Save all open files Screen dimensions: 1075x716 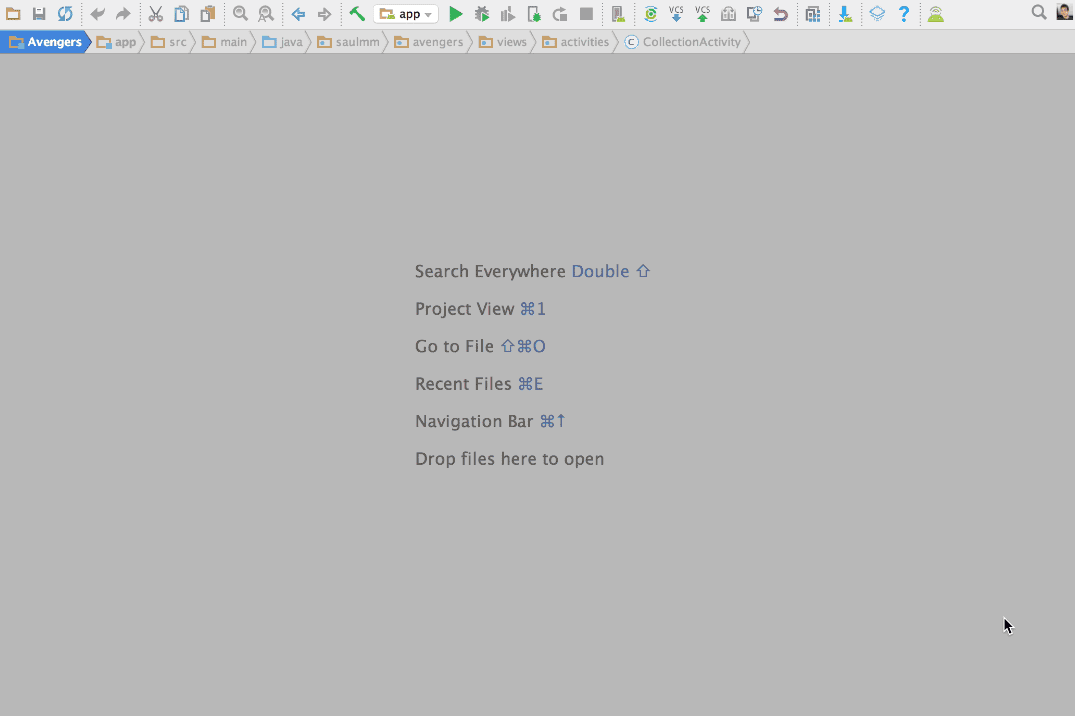click(x=39, y=13)
